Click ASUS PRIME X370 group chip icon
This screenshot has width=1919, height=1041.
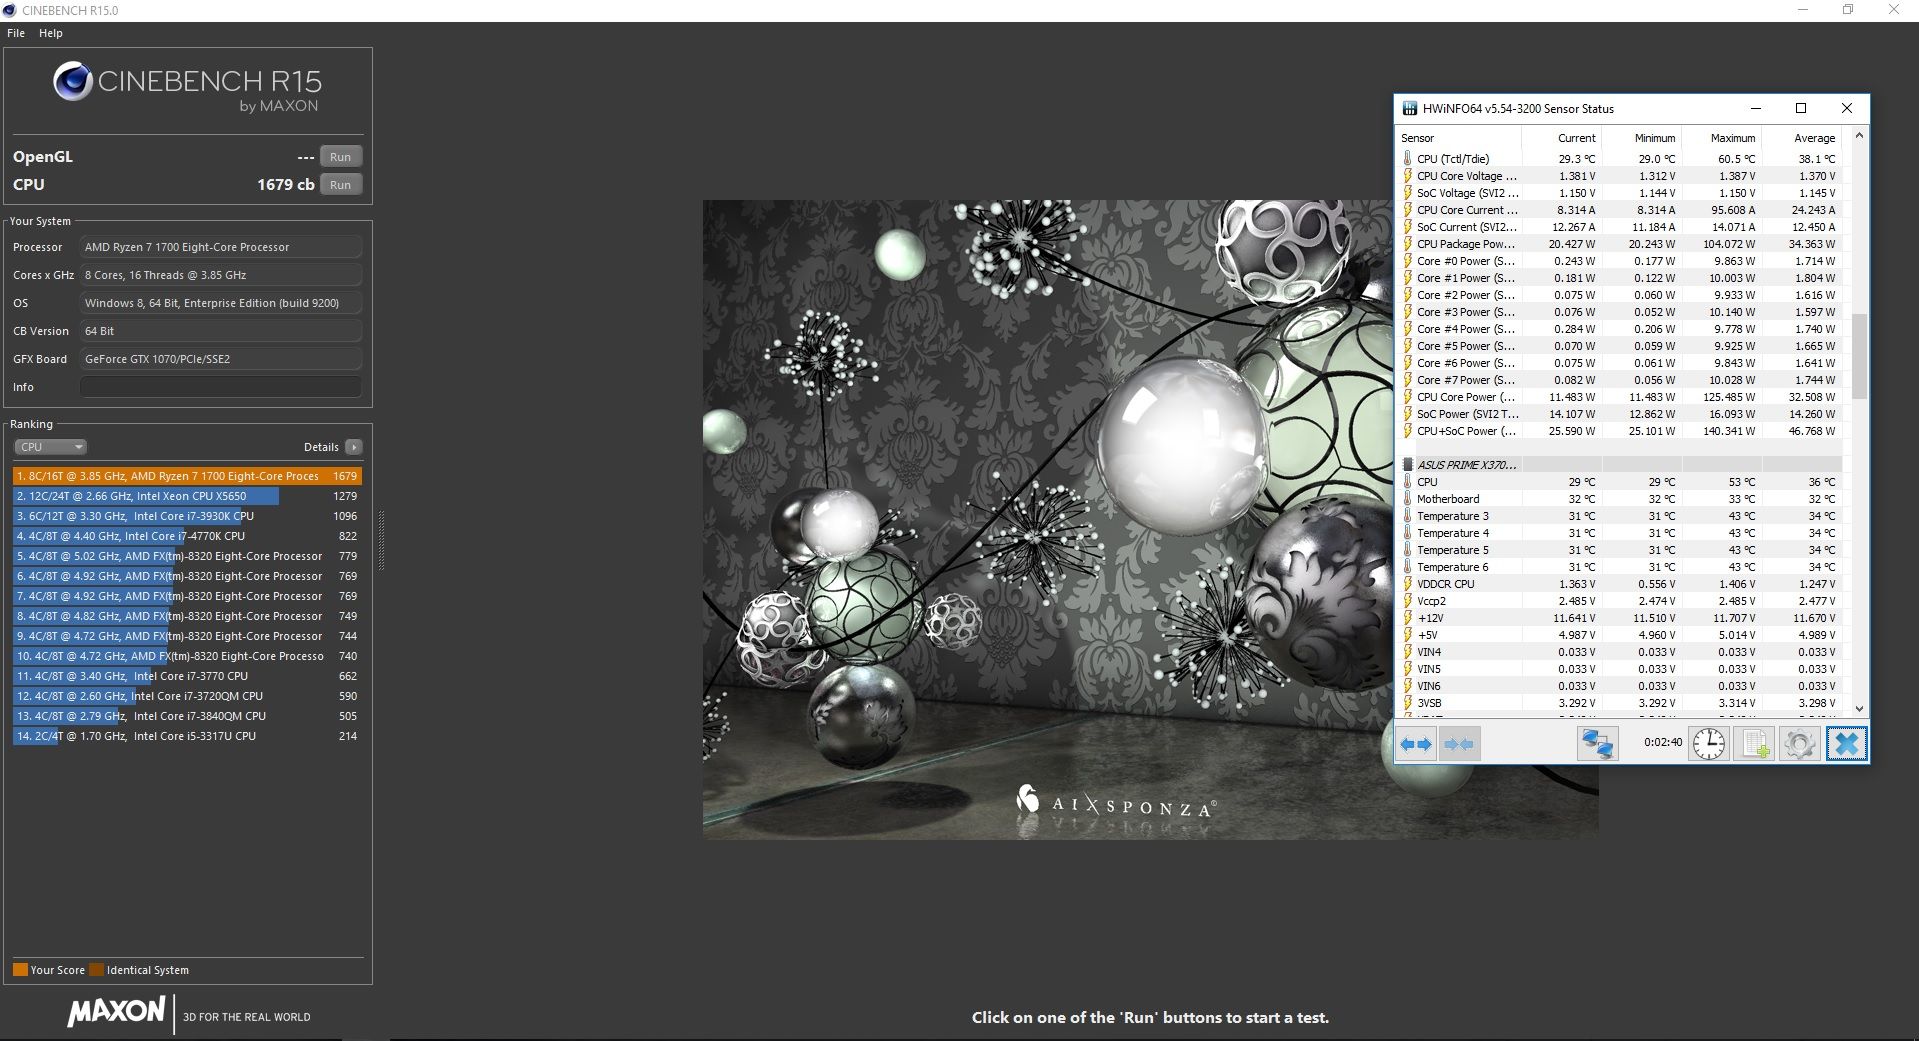[x=1408, y=465]
